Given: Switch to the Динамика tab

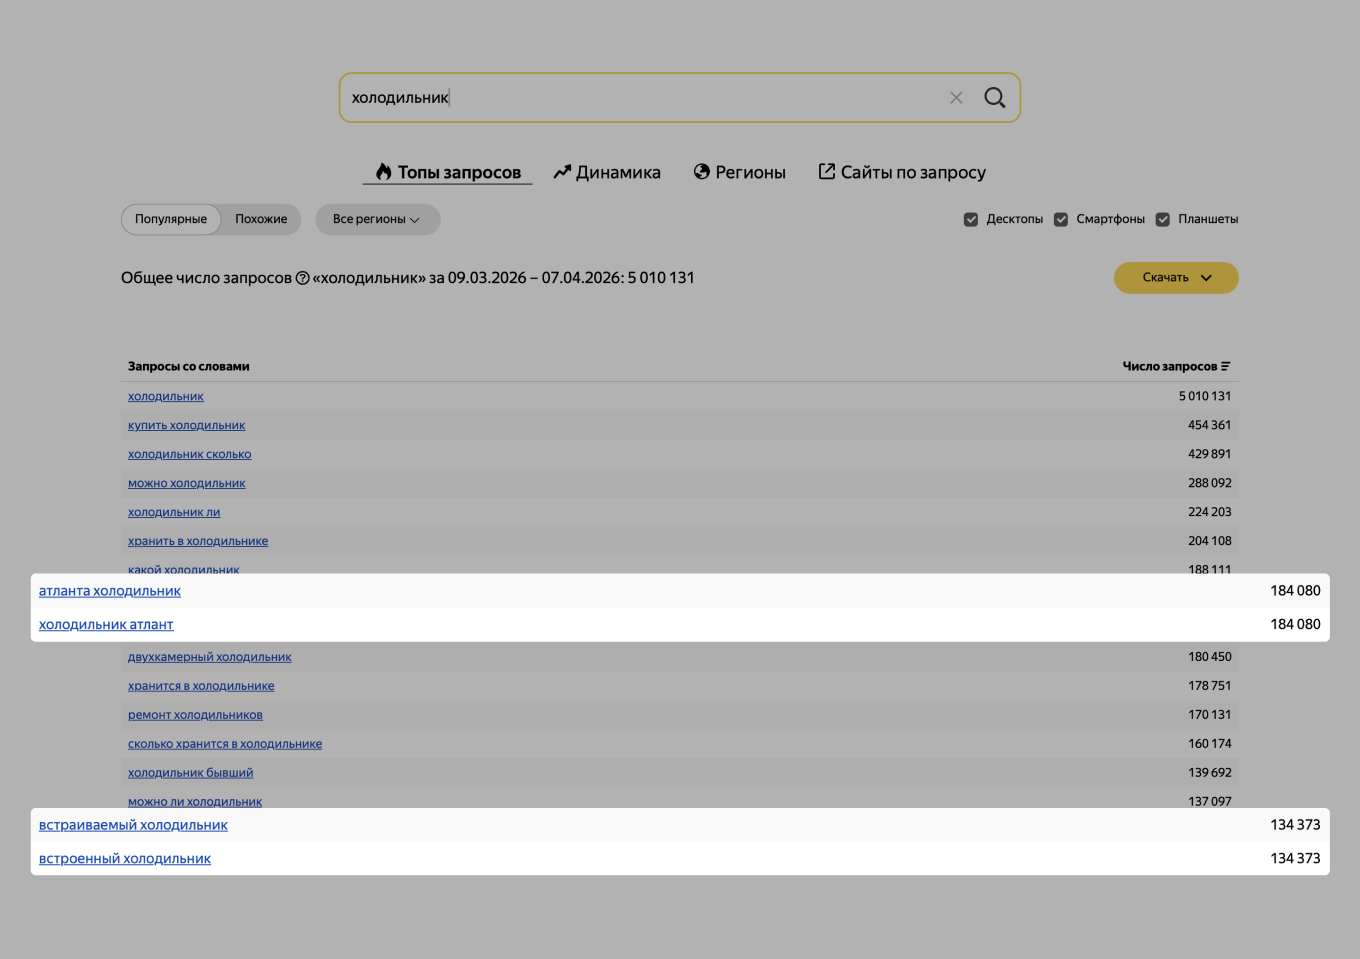Looking at the screenshot, I should pyautogui.click(x=607, y=172).
